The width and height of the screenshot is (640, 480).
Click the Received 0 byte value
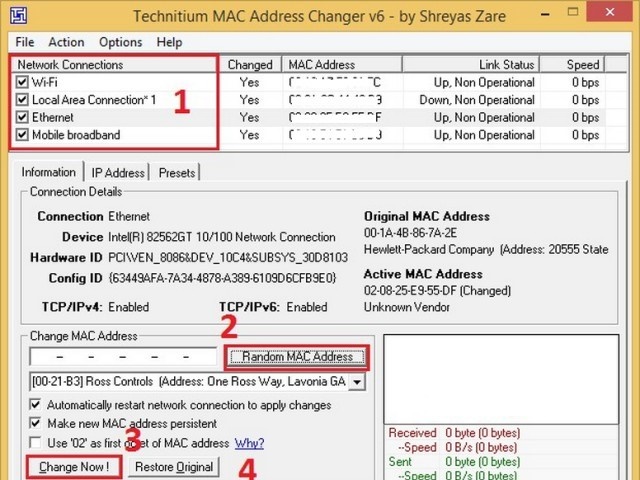482,433
